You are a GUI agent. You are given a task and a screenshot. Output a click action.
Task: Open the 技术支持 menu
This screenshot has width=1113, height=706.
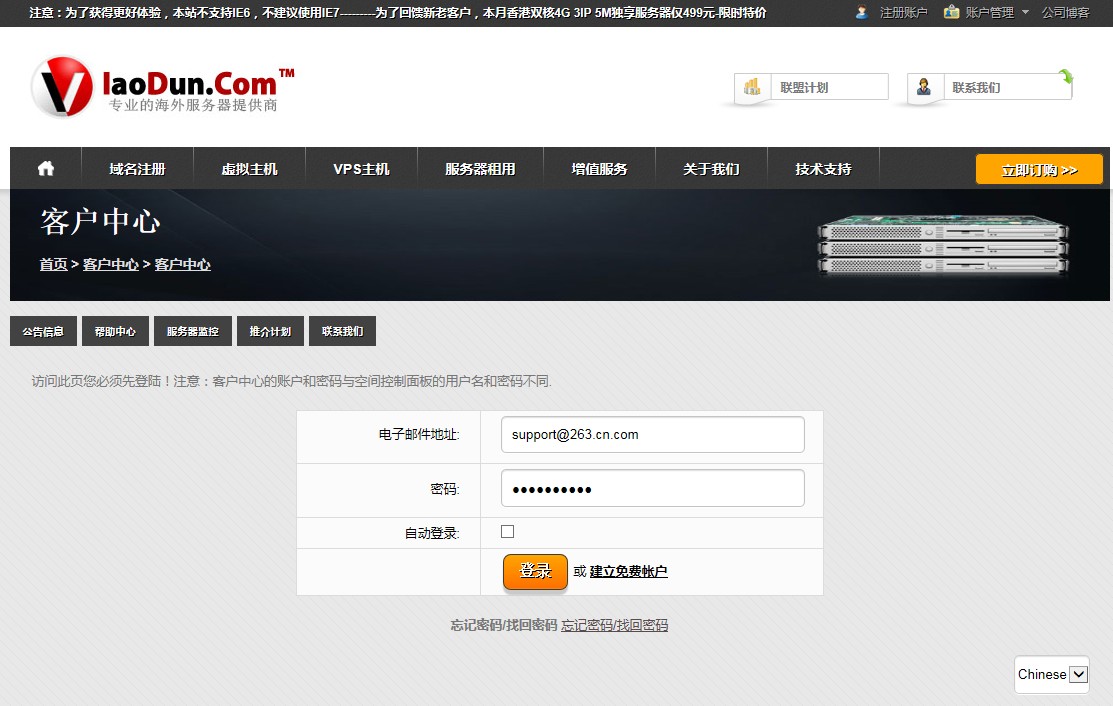823,168
